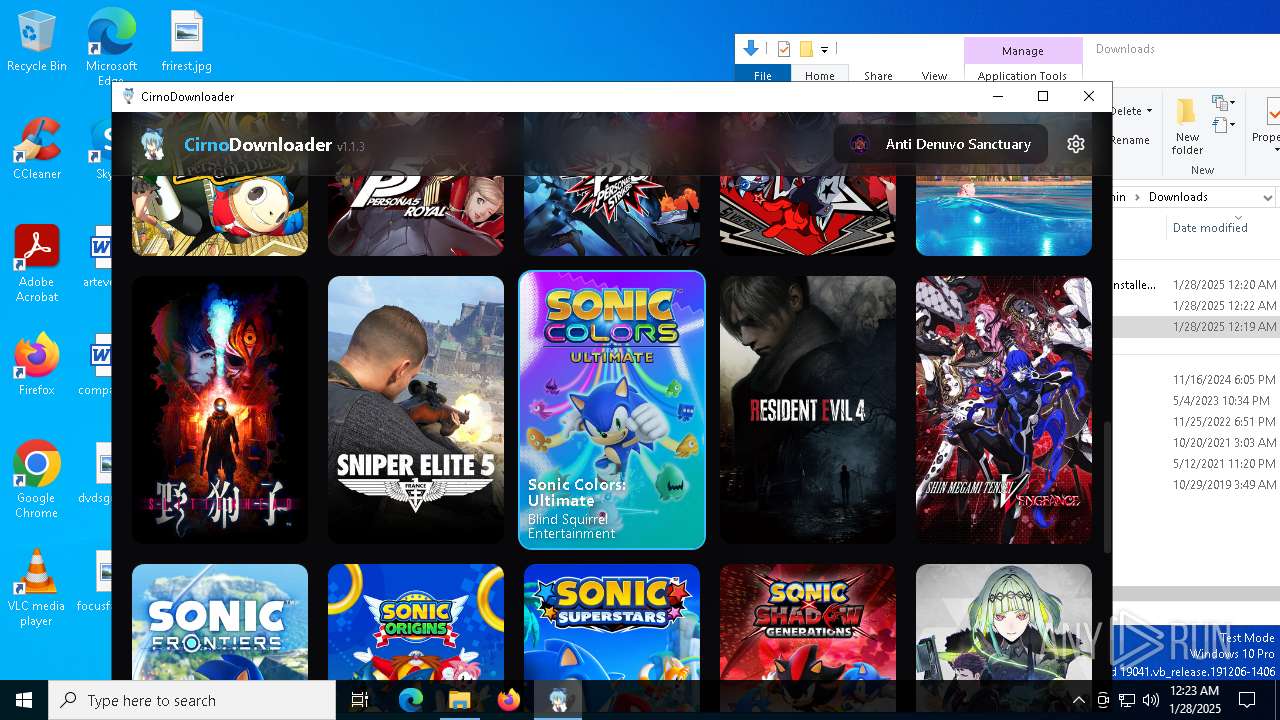Select Firefox desktop shortcut
The width and height of the screenshot is (1280, 720).
click(x=37, y=364)
